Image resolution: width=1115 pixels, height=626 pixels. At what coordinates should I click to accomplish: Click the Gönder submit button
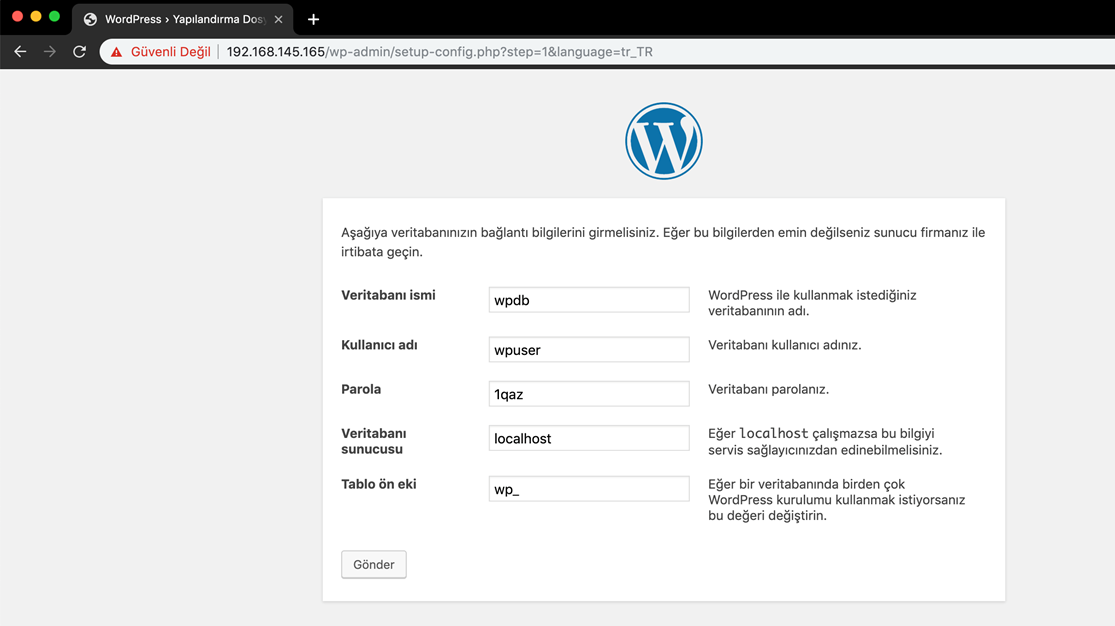coord(373,565)
